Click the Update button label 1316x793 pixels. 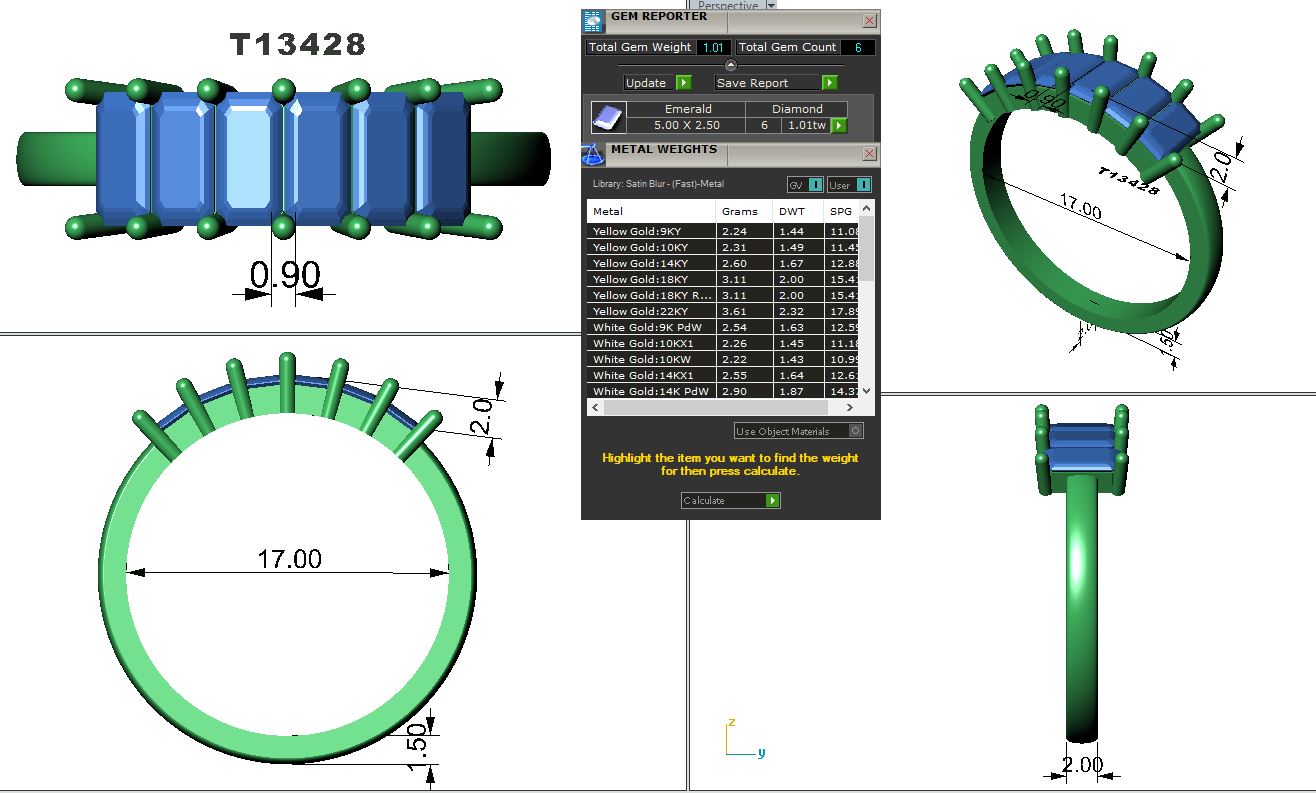click(646, 83)
